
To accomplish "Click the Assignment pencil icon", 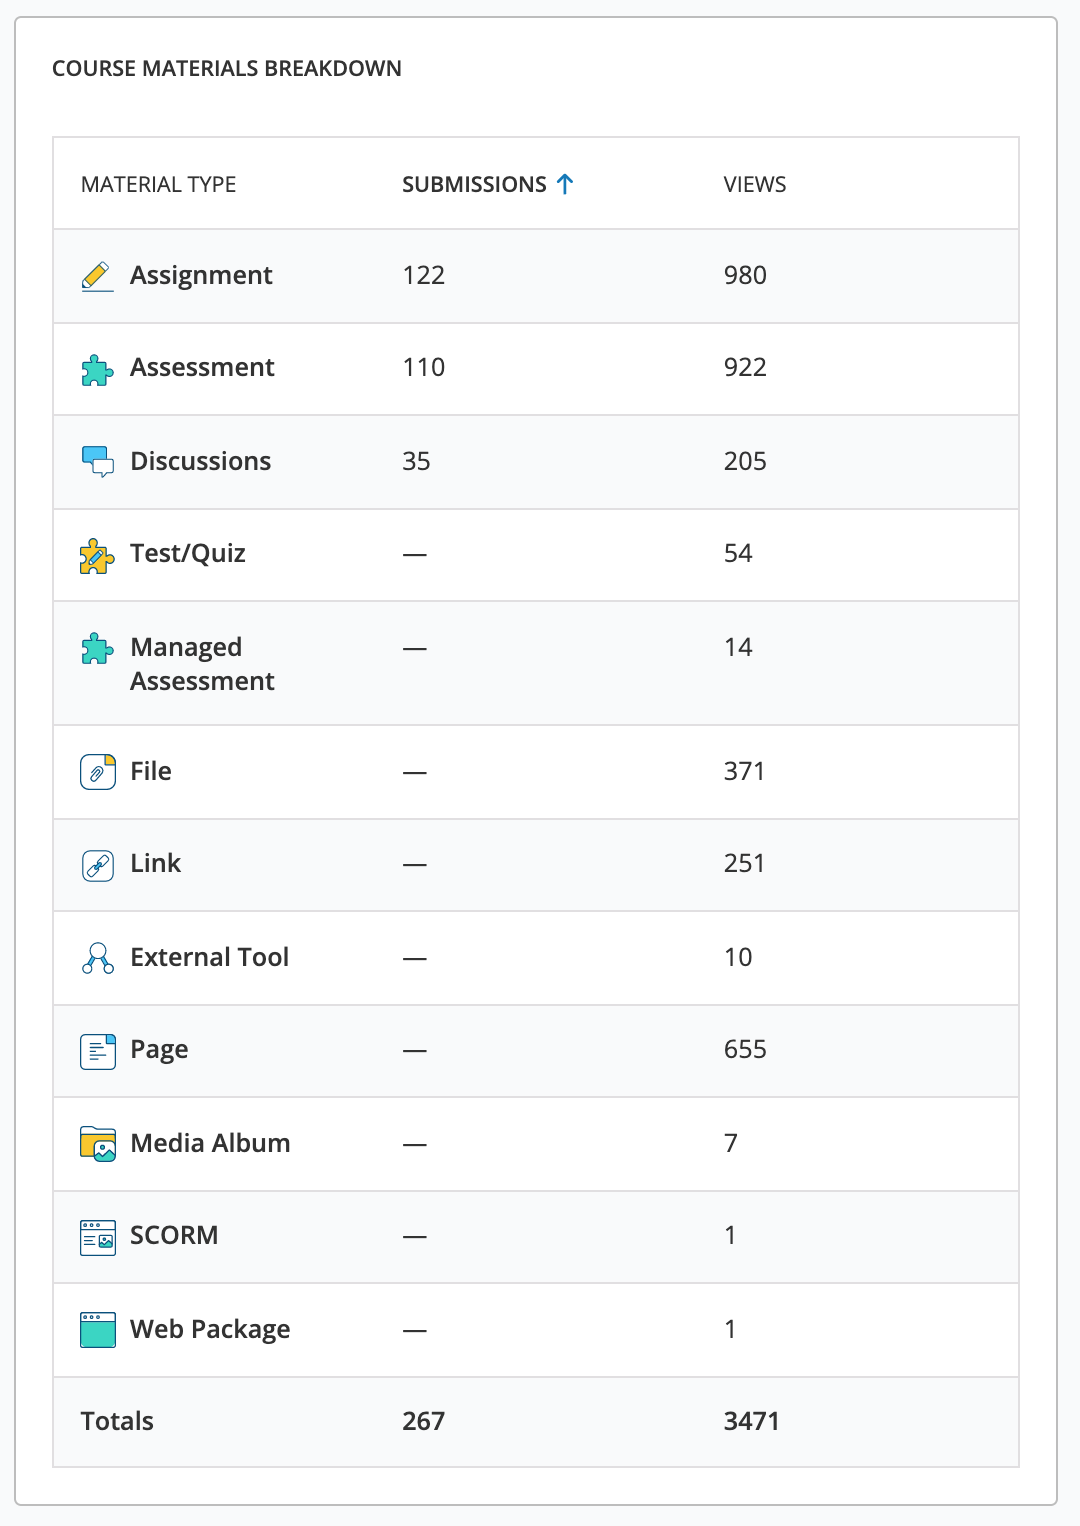I will 97,276.
